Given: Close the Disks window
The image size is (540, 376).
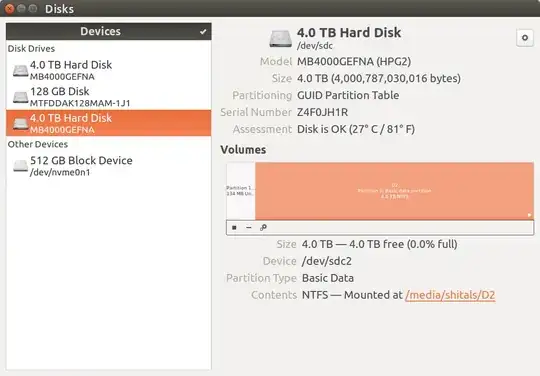Looking at the screenshot, I should tap(9, 9).
